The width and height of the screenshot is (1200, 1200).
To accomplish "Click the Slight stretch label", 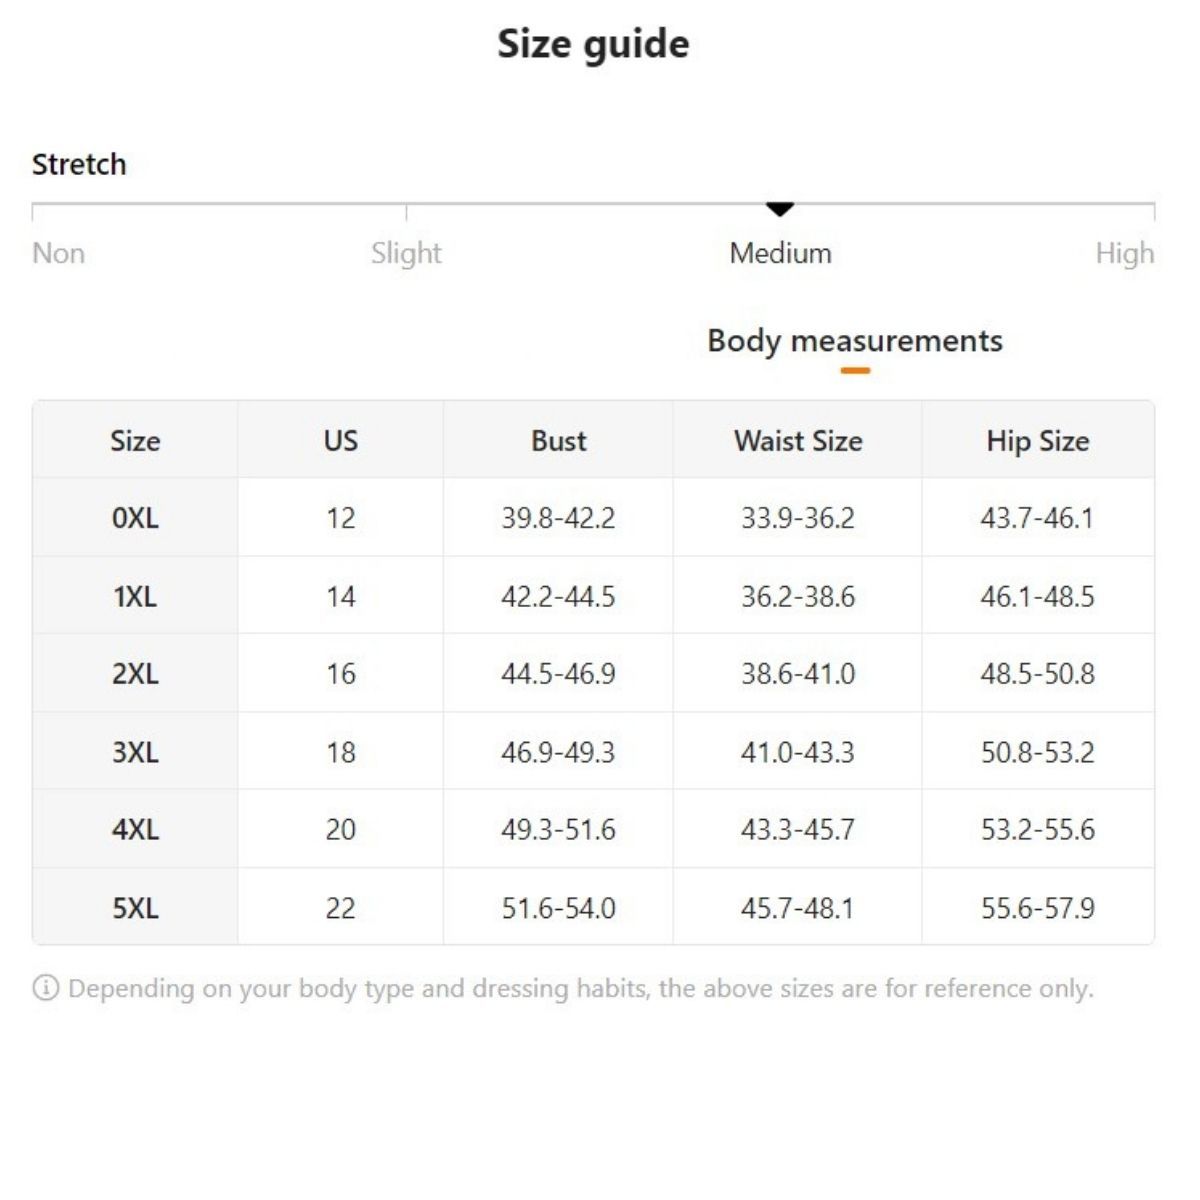I will pos(406,253).
